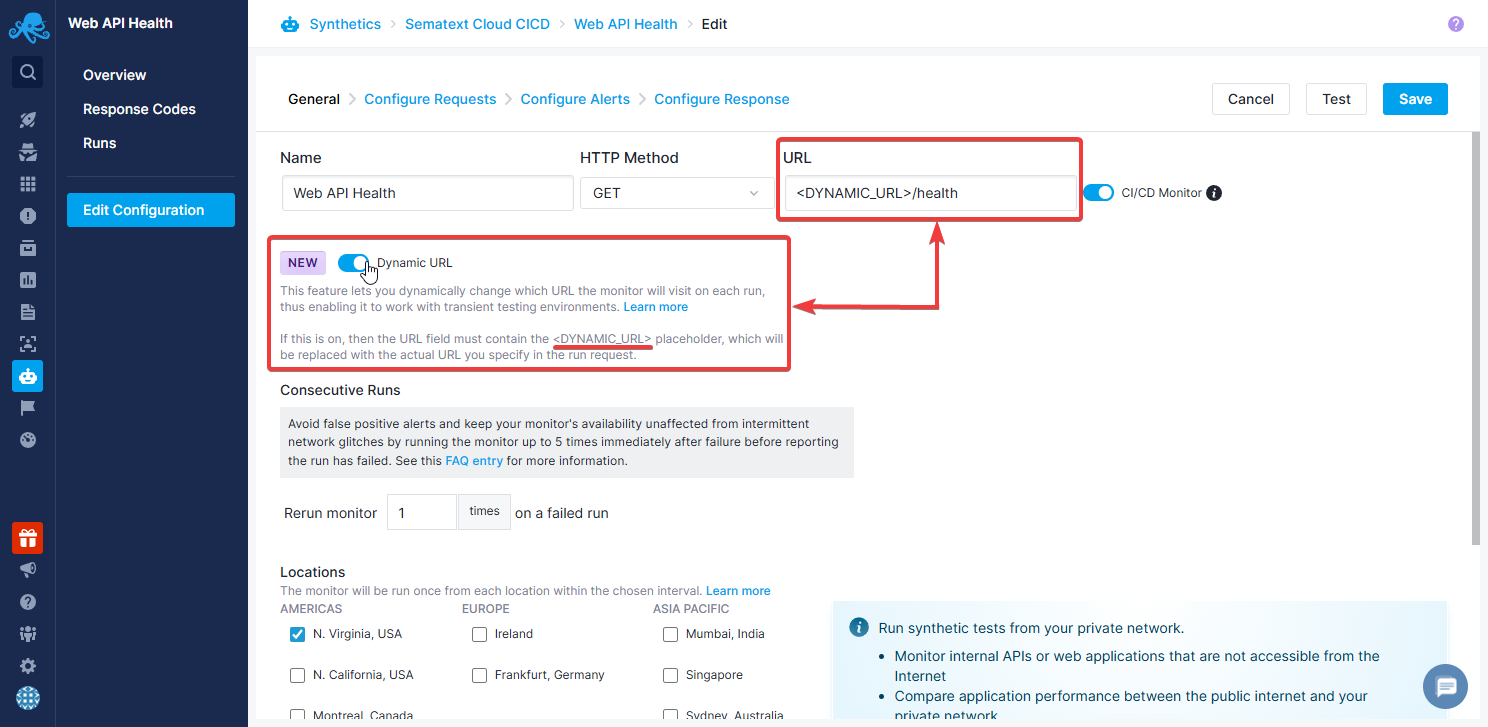Open the spy hat icon in sidebar

[x=28, y=152]
